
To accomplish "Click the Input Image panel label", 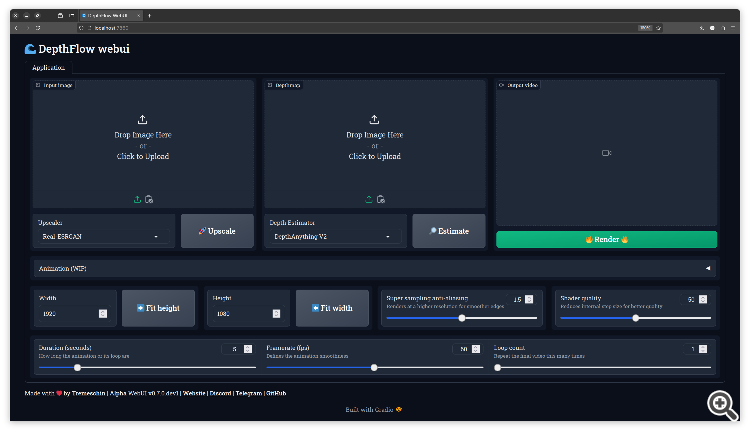I will pos(54,85).
